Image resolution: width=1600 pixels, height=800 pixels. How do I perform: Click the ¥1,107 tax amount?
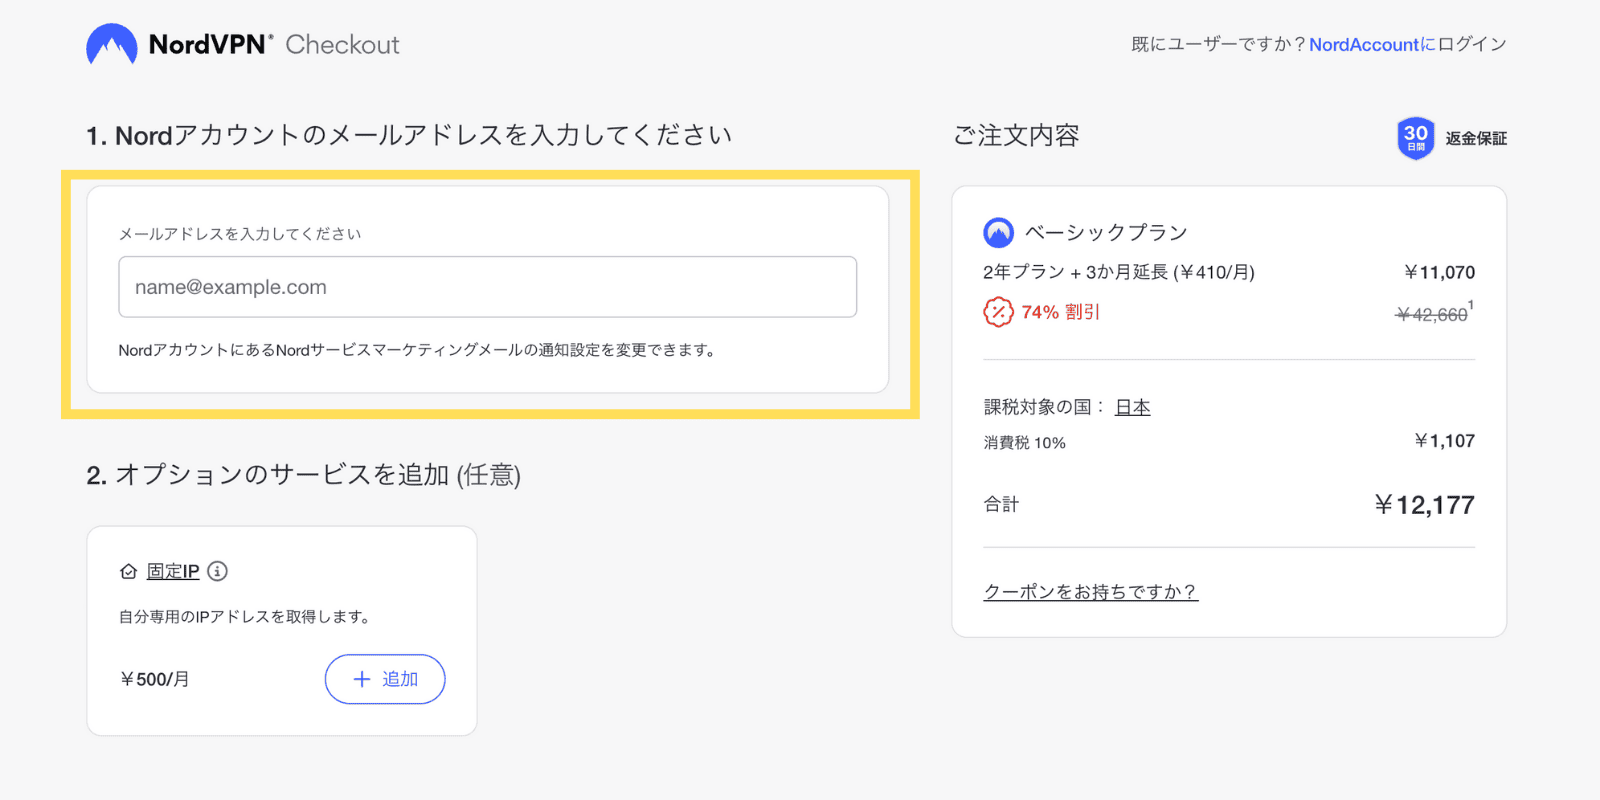coord(1444,441)
